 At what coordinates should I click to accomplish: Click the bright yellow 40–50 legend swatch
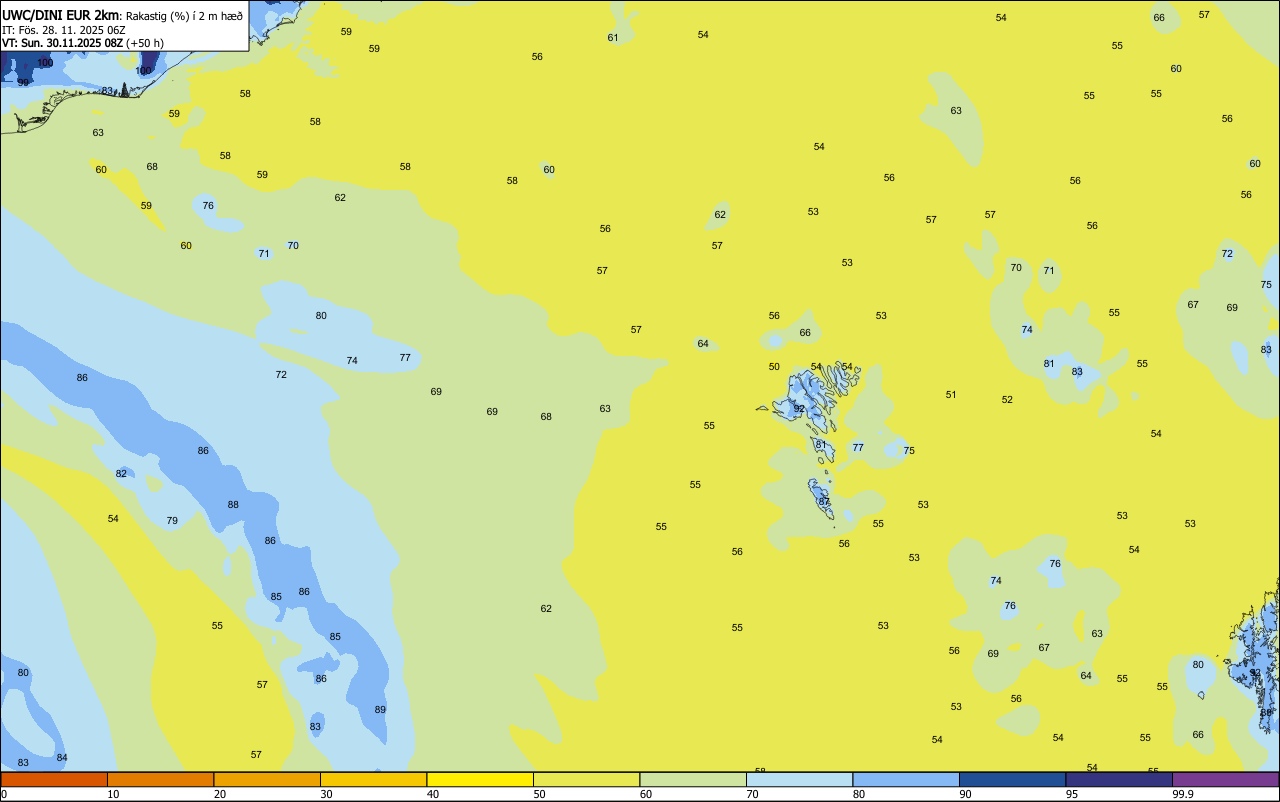pos(480,779)
